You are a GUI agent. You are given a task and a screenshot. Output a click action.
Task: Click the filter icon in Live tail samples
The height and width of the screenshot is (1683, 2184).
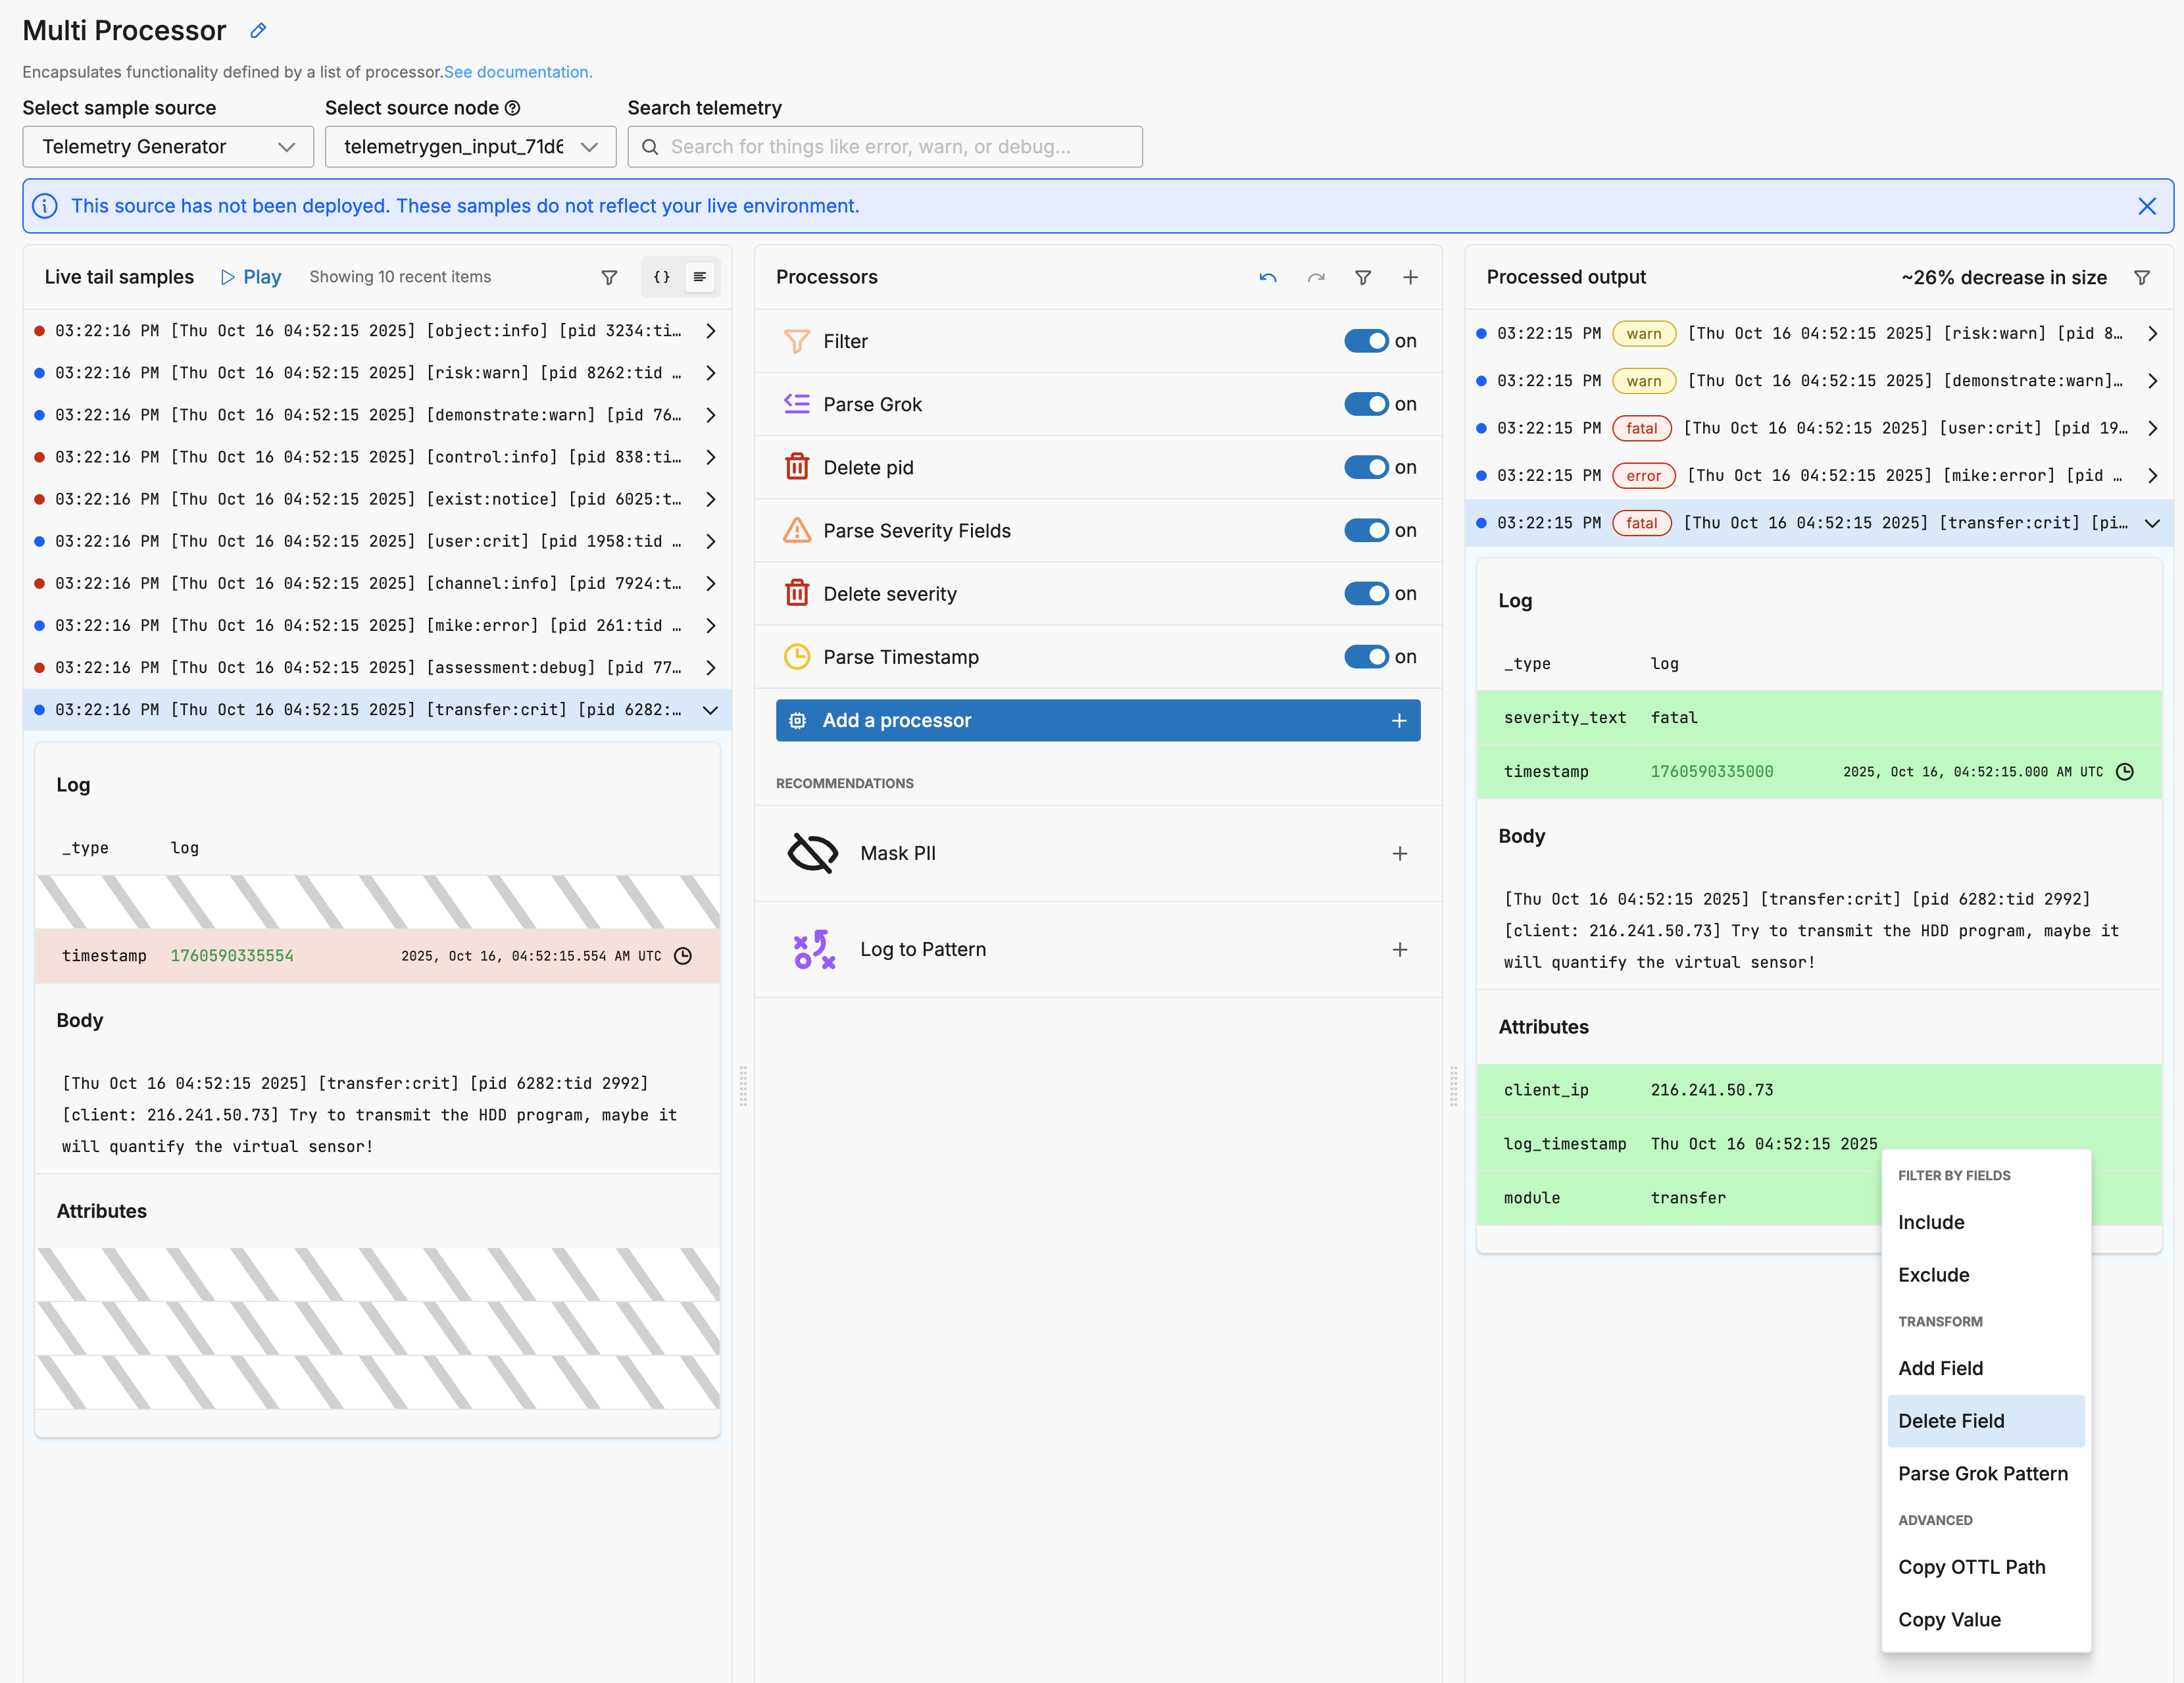609,277
